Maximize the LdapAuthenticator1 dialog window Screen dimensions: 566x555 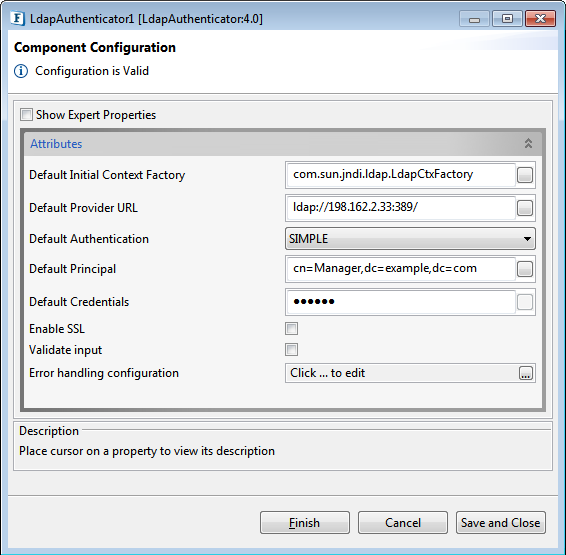(x=507, y=18)
